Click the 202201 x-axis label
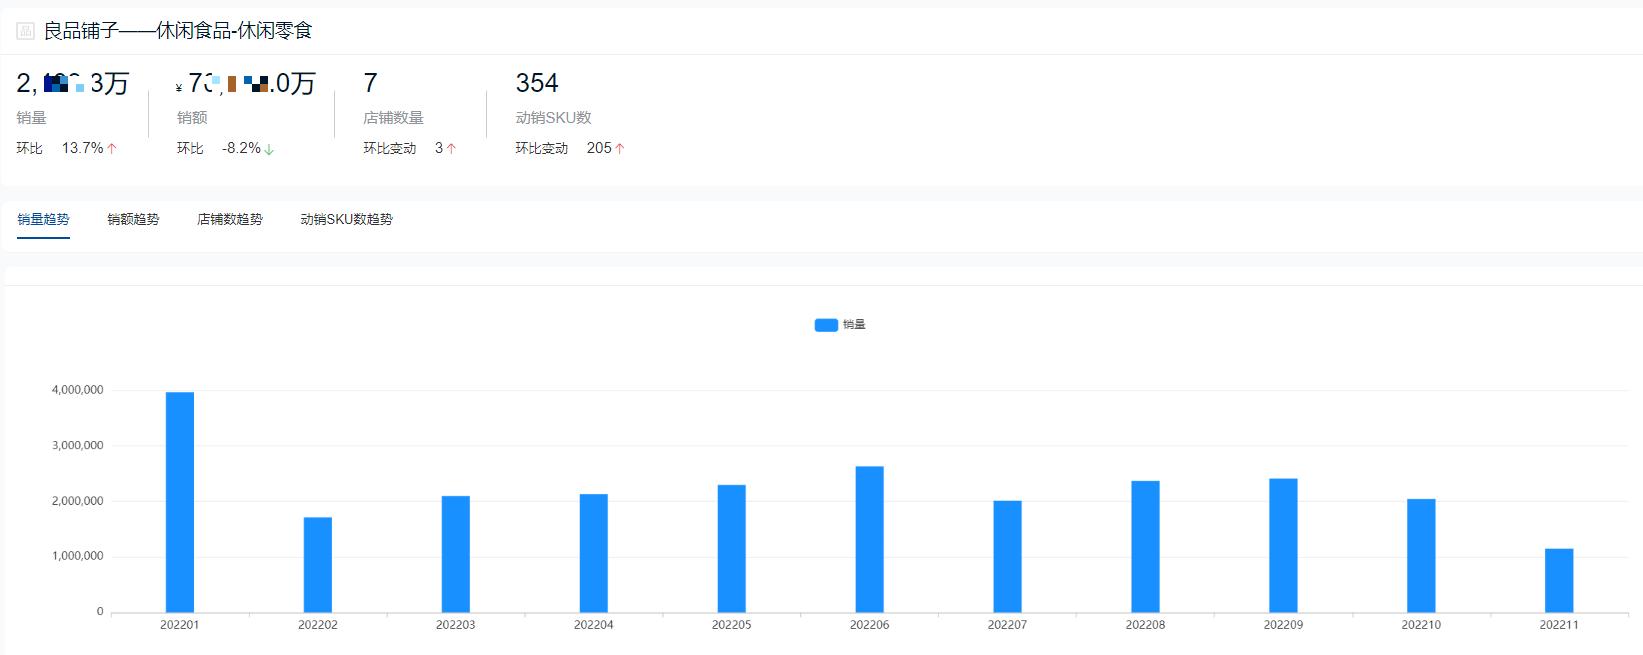 [x=180, y=625]
